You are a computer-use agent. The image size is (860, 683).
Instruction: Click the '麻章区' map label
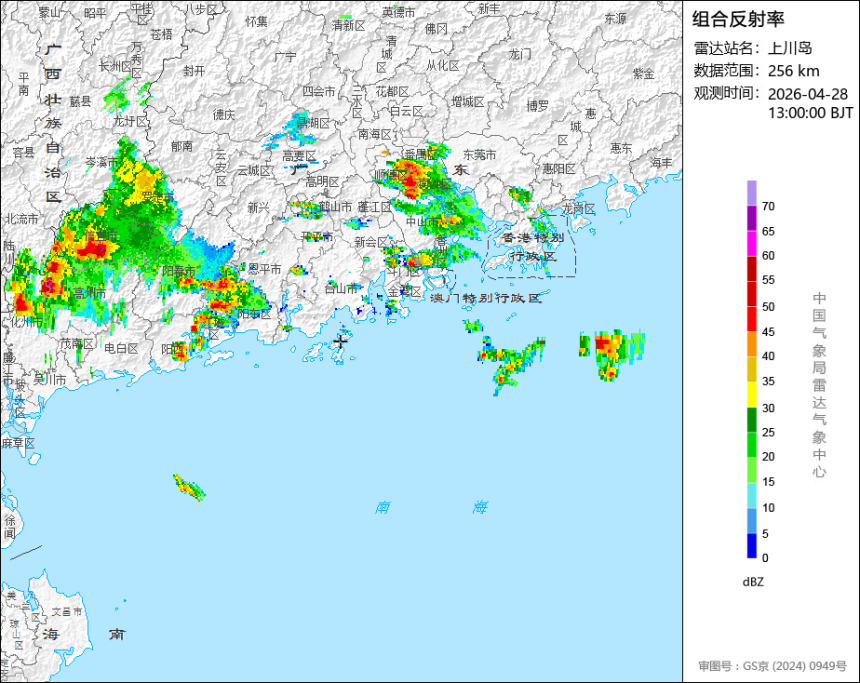pos(18,443)
